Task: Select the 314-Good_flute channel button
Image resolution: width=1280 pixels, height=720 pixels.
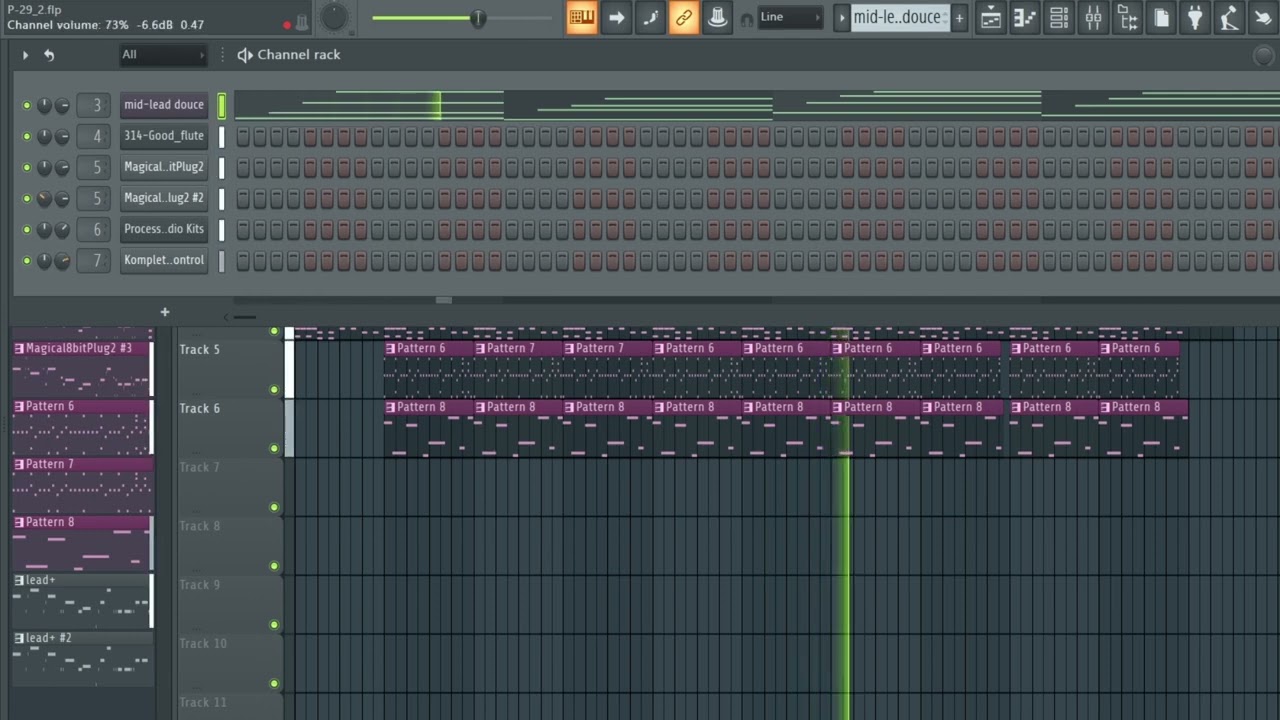Action: [164, 136]
